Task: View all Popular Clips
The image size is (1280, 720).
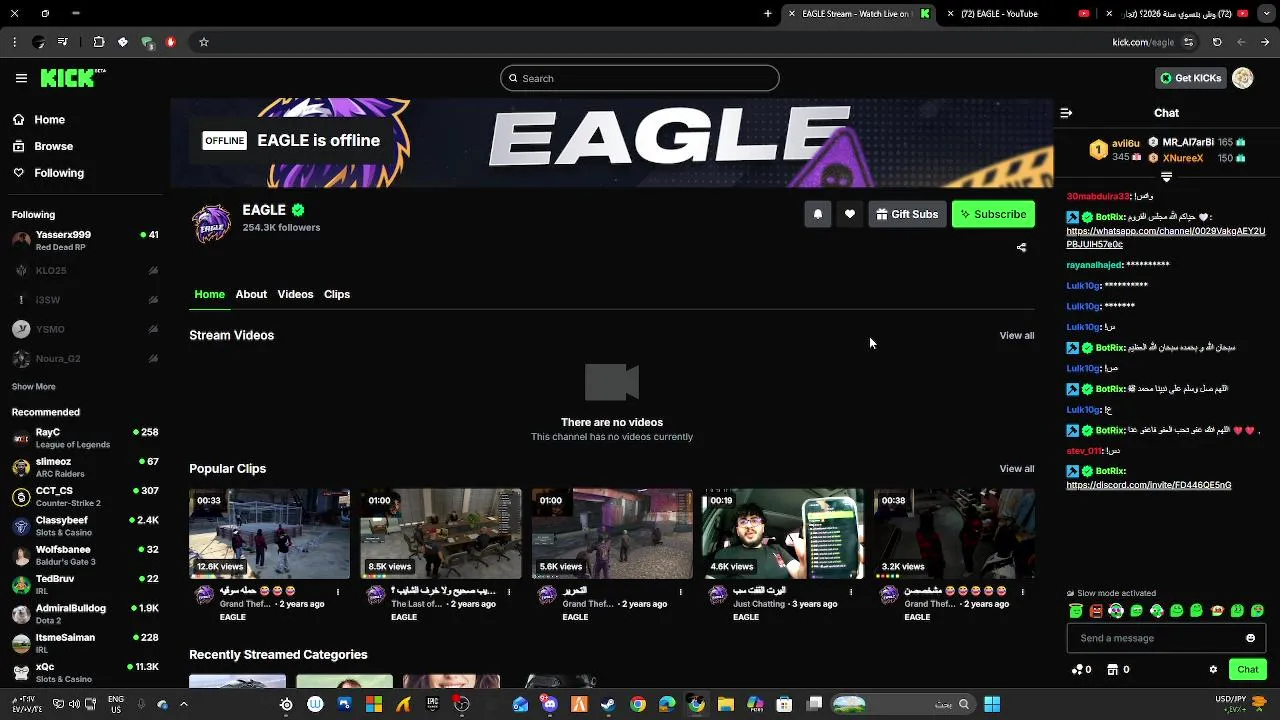Action: (x=1017, y=469)
